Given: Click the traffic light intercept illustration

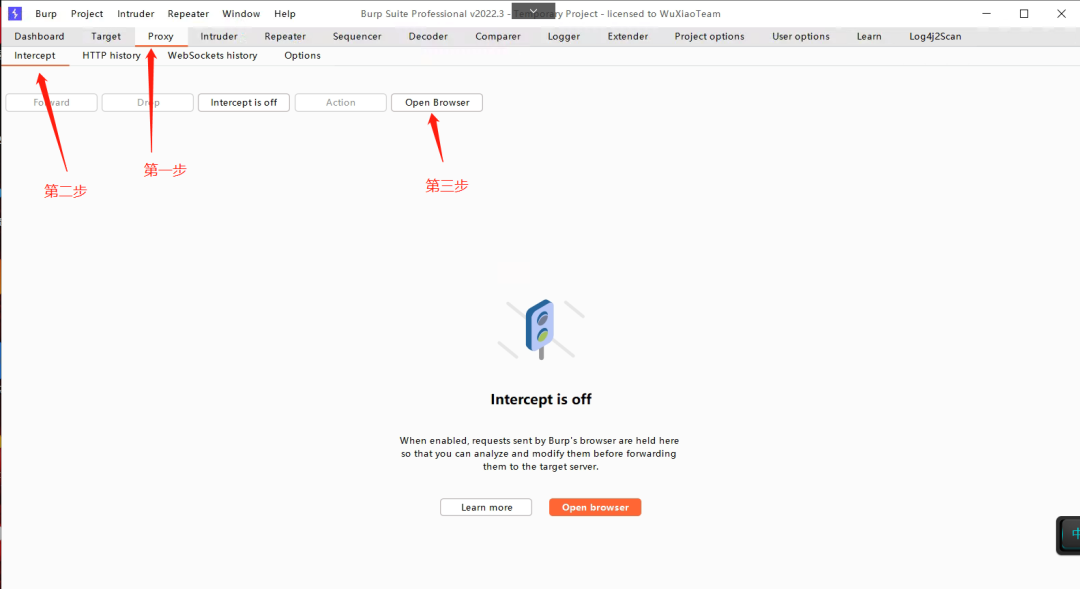Looking at the screenshot, I should [541, 329].
